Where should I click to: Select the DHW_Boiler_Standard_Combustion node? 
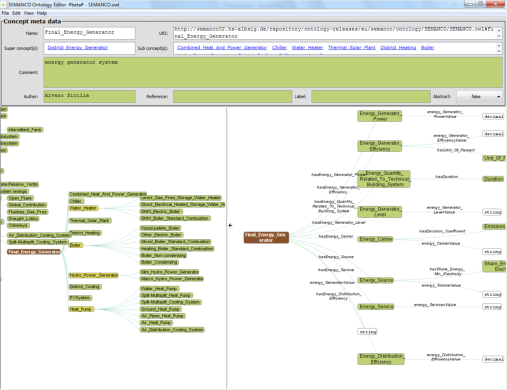click(x=175, y=218)
